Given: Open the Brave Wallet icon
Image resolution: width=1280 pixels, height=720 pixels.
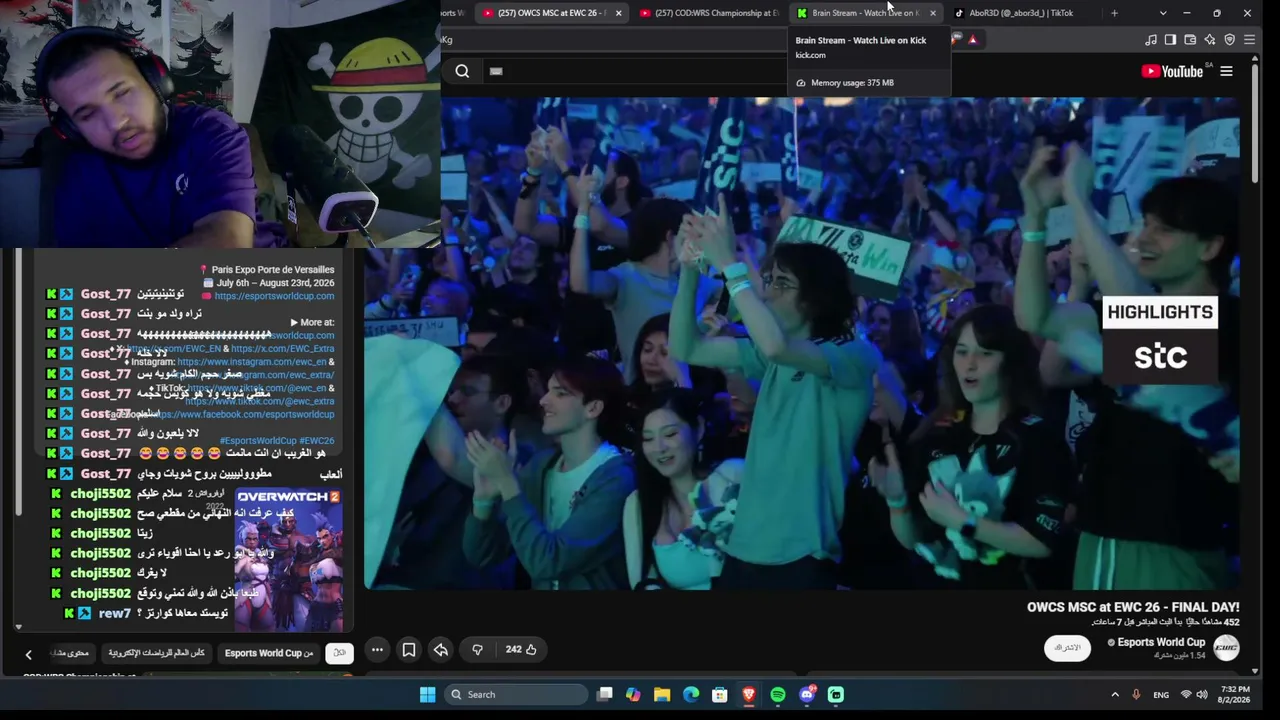Looking at the screenshot, I should pyautogui.click(x=1190, y=40).
